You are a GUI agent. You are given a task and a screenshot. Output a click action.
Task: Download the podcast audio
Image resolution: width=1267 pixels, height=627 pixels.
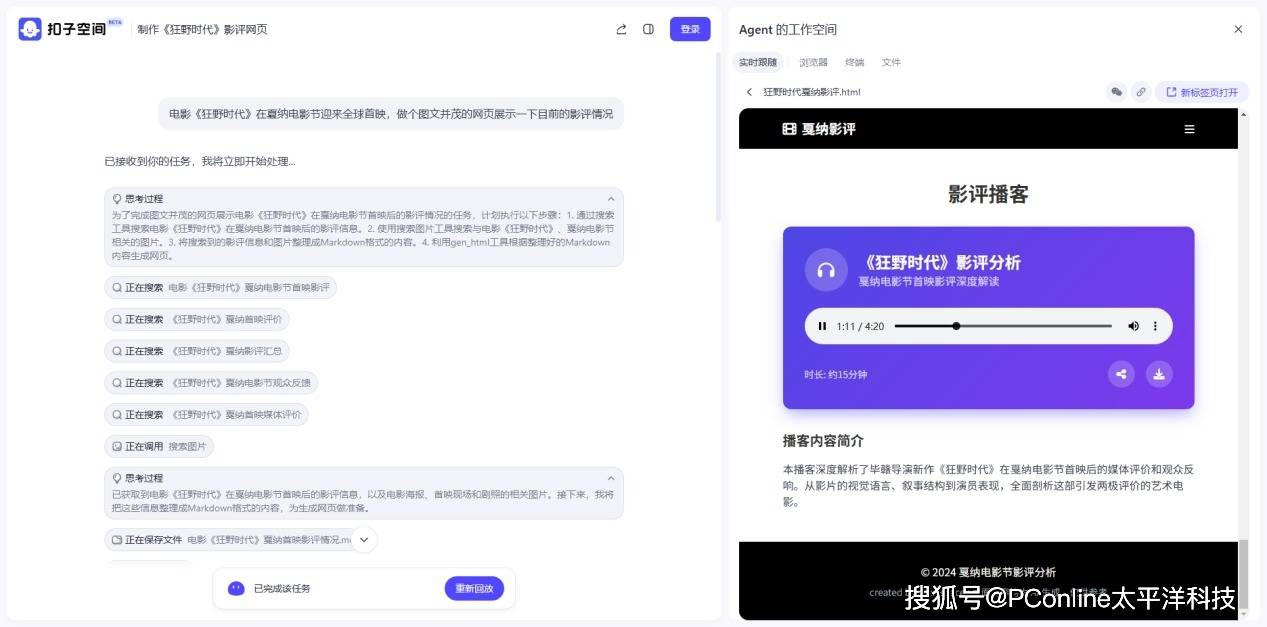coord(1159,374)
